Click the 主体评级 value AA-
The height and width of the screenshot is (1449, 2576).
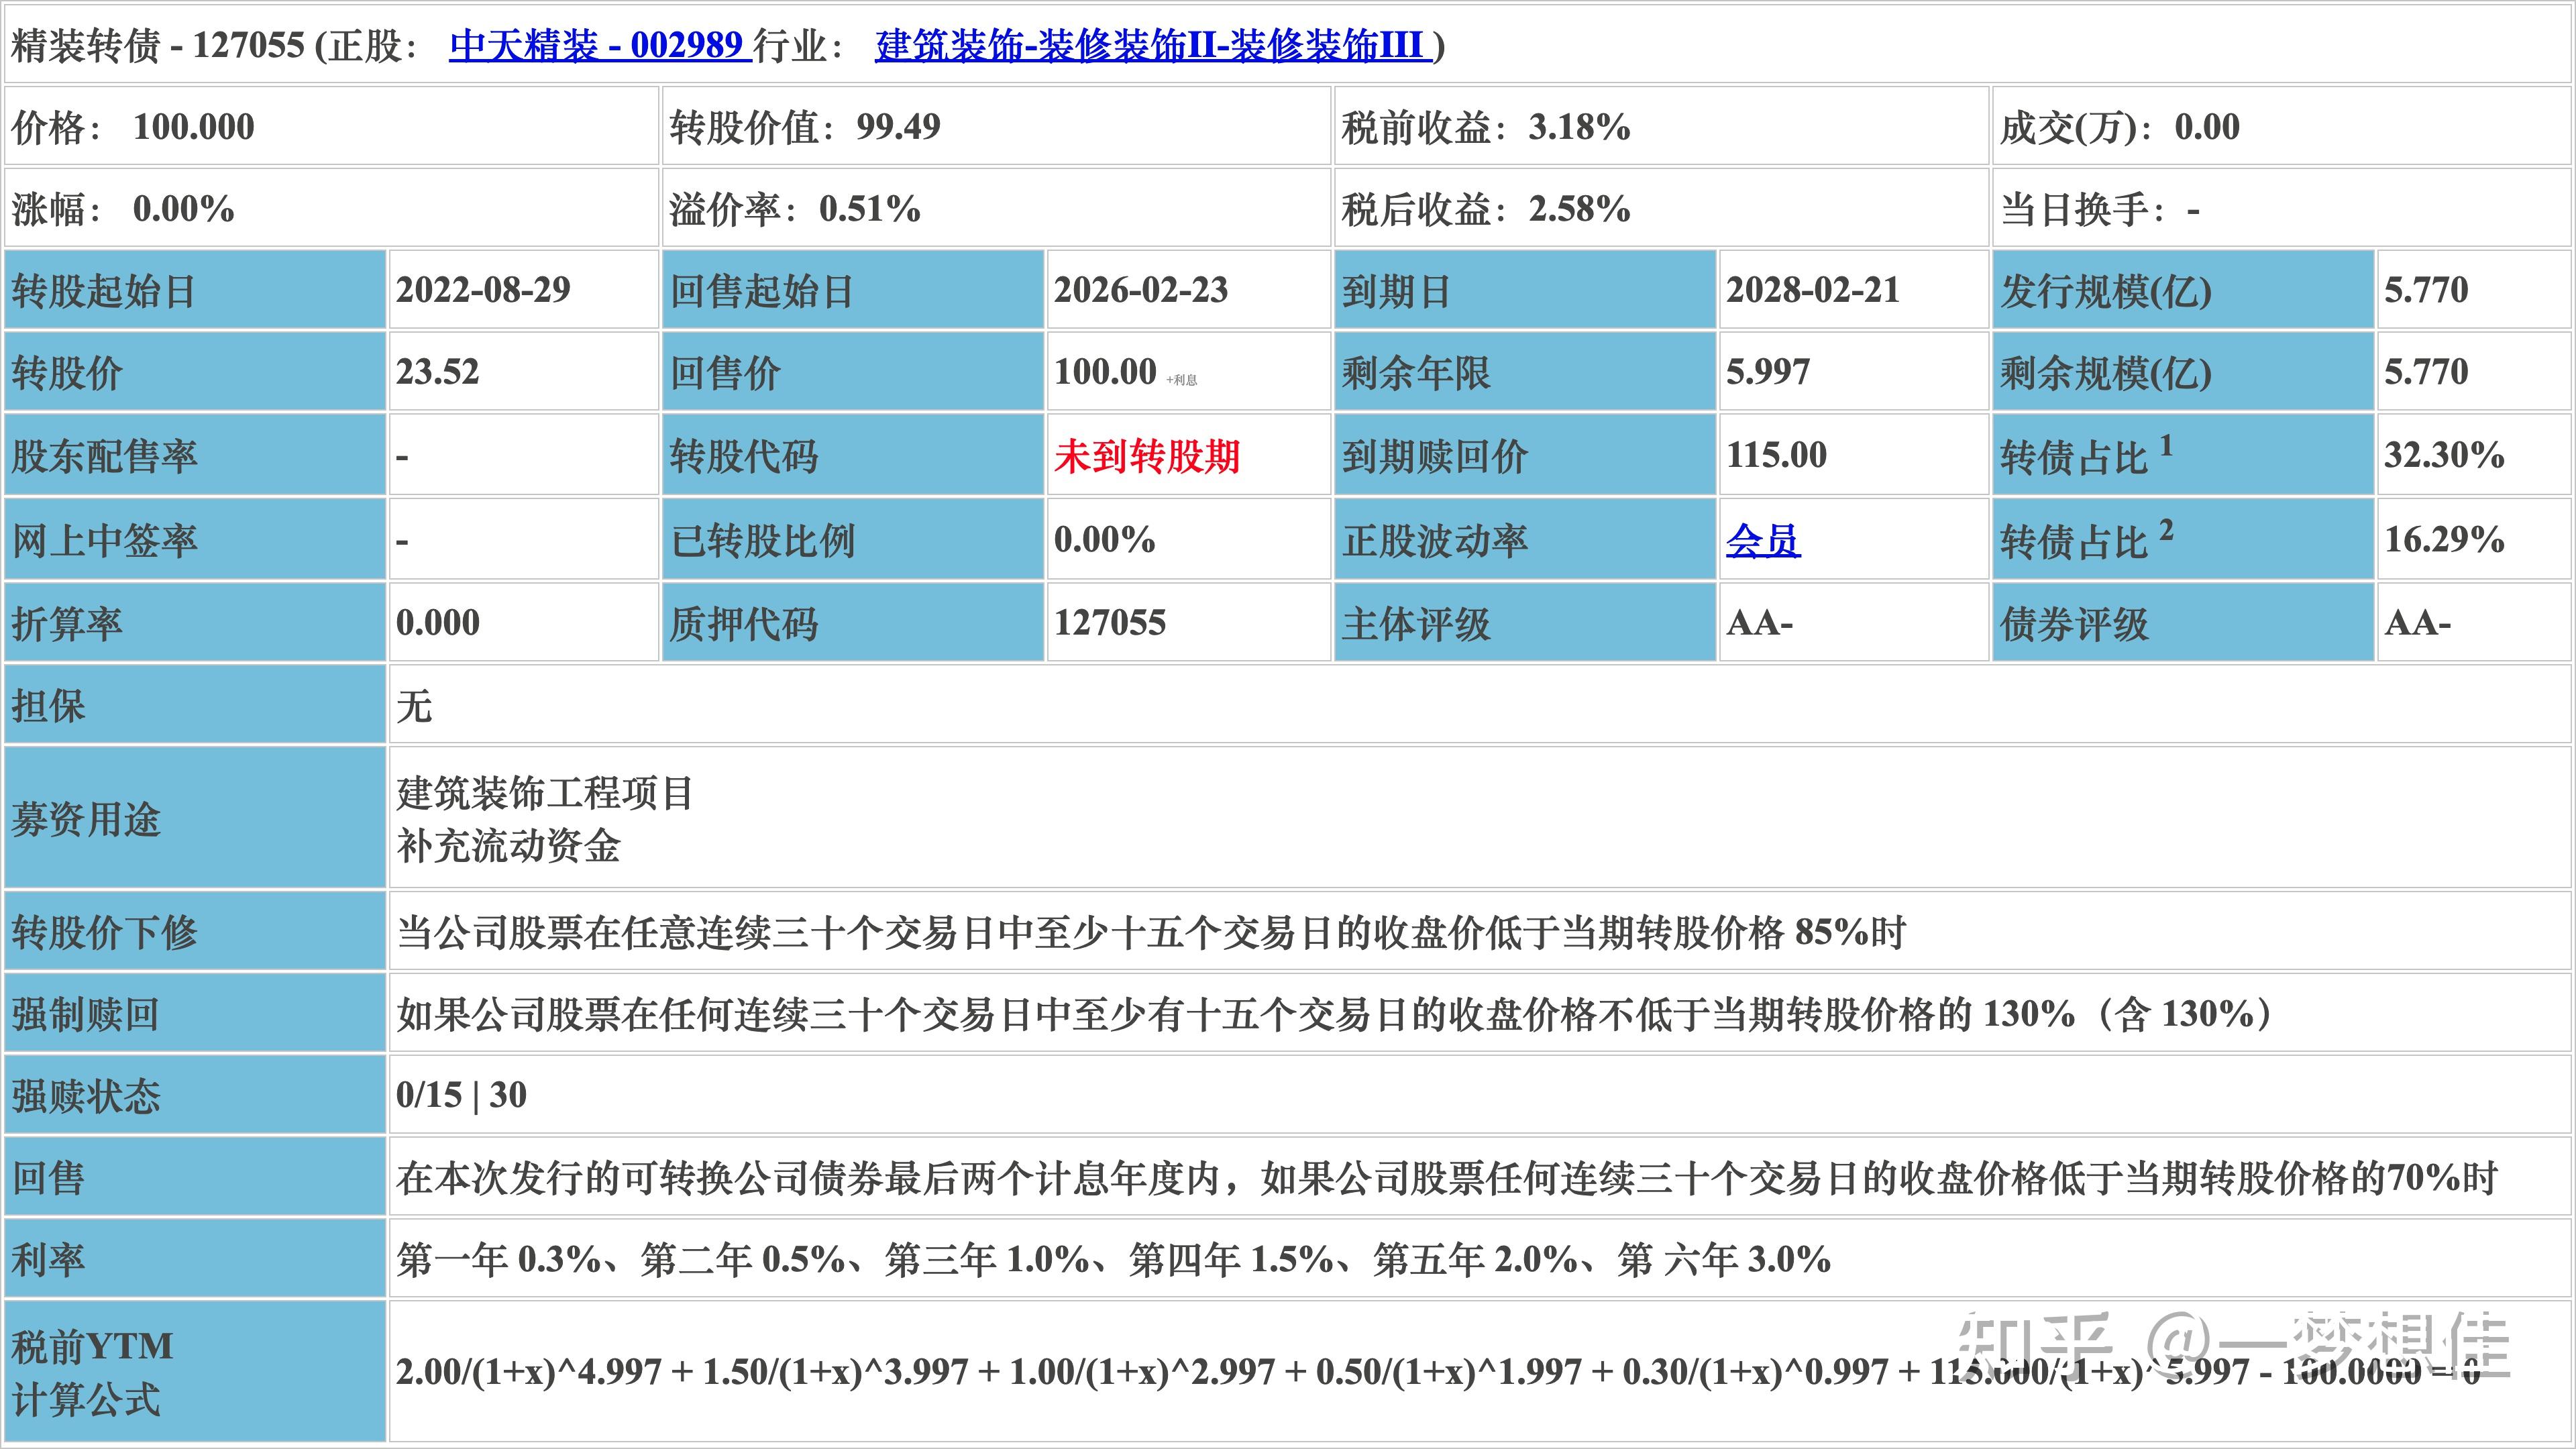(1759, 623)
